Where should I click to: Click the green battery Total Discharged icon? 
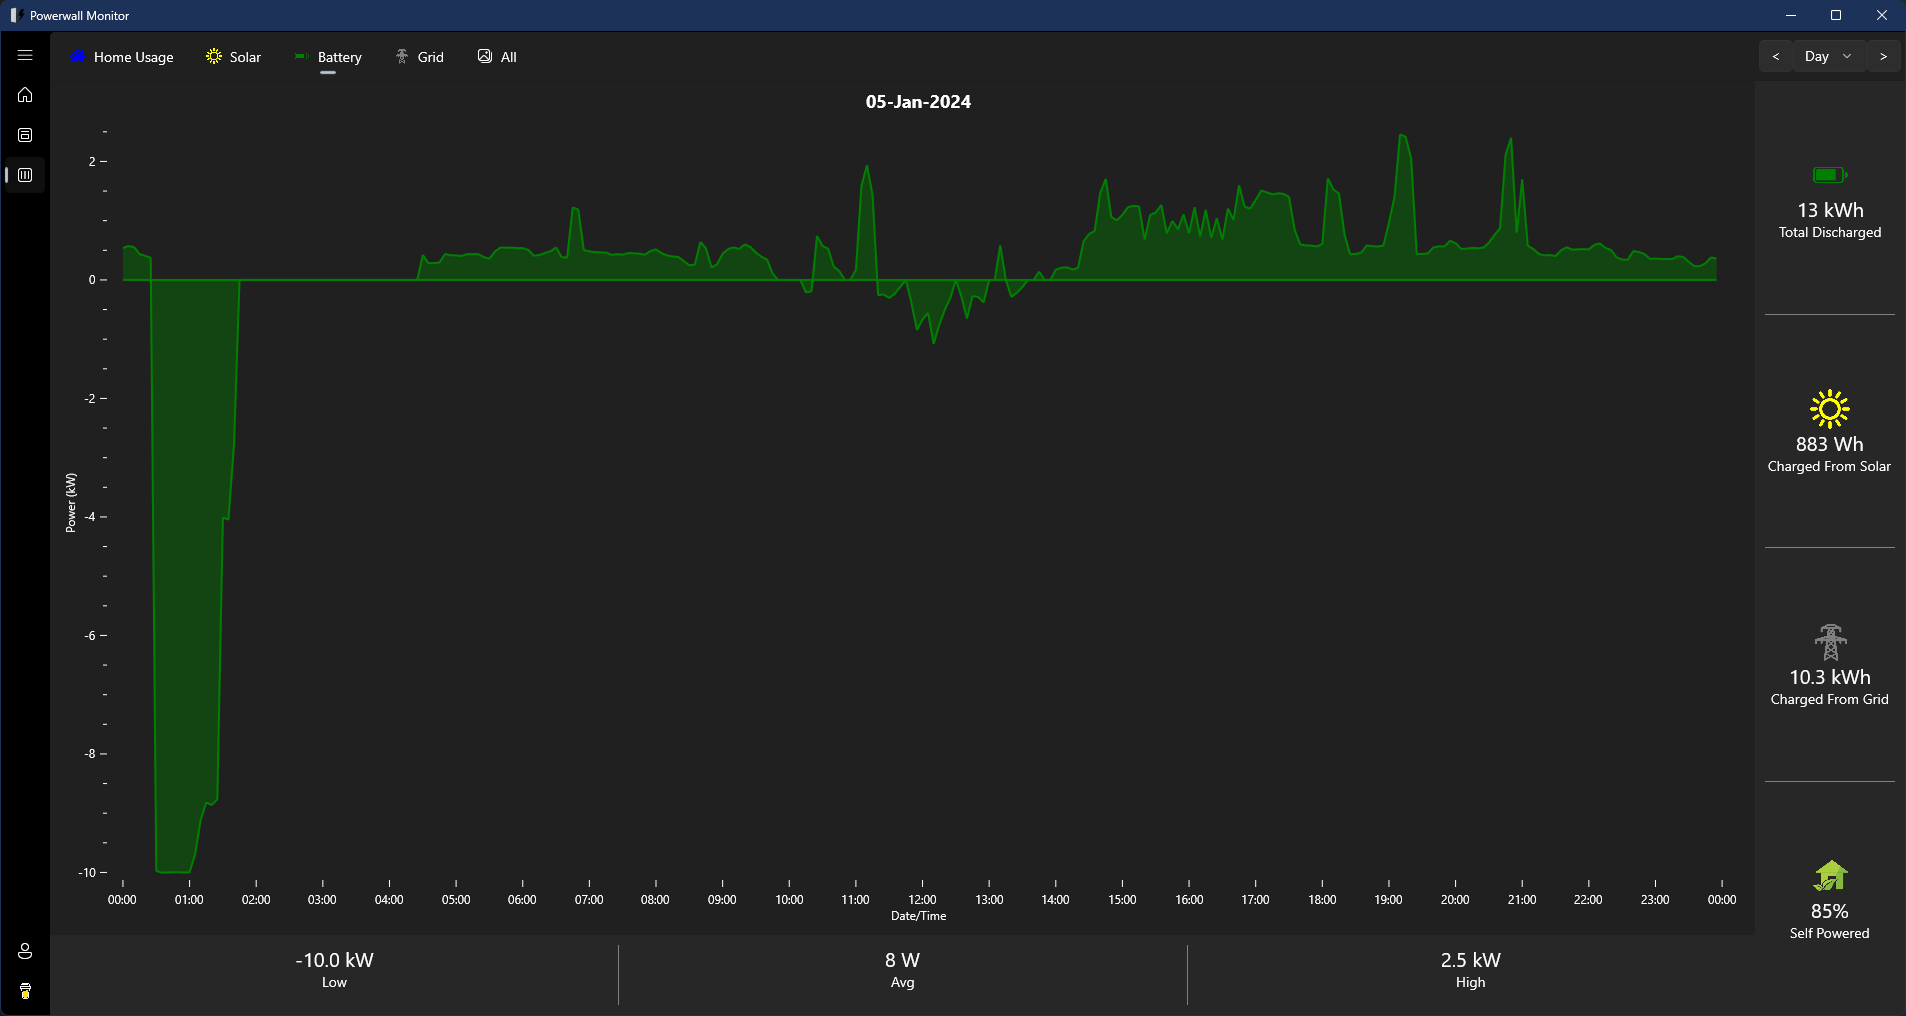pos(1829,175)
